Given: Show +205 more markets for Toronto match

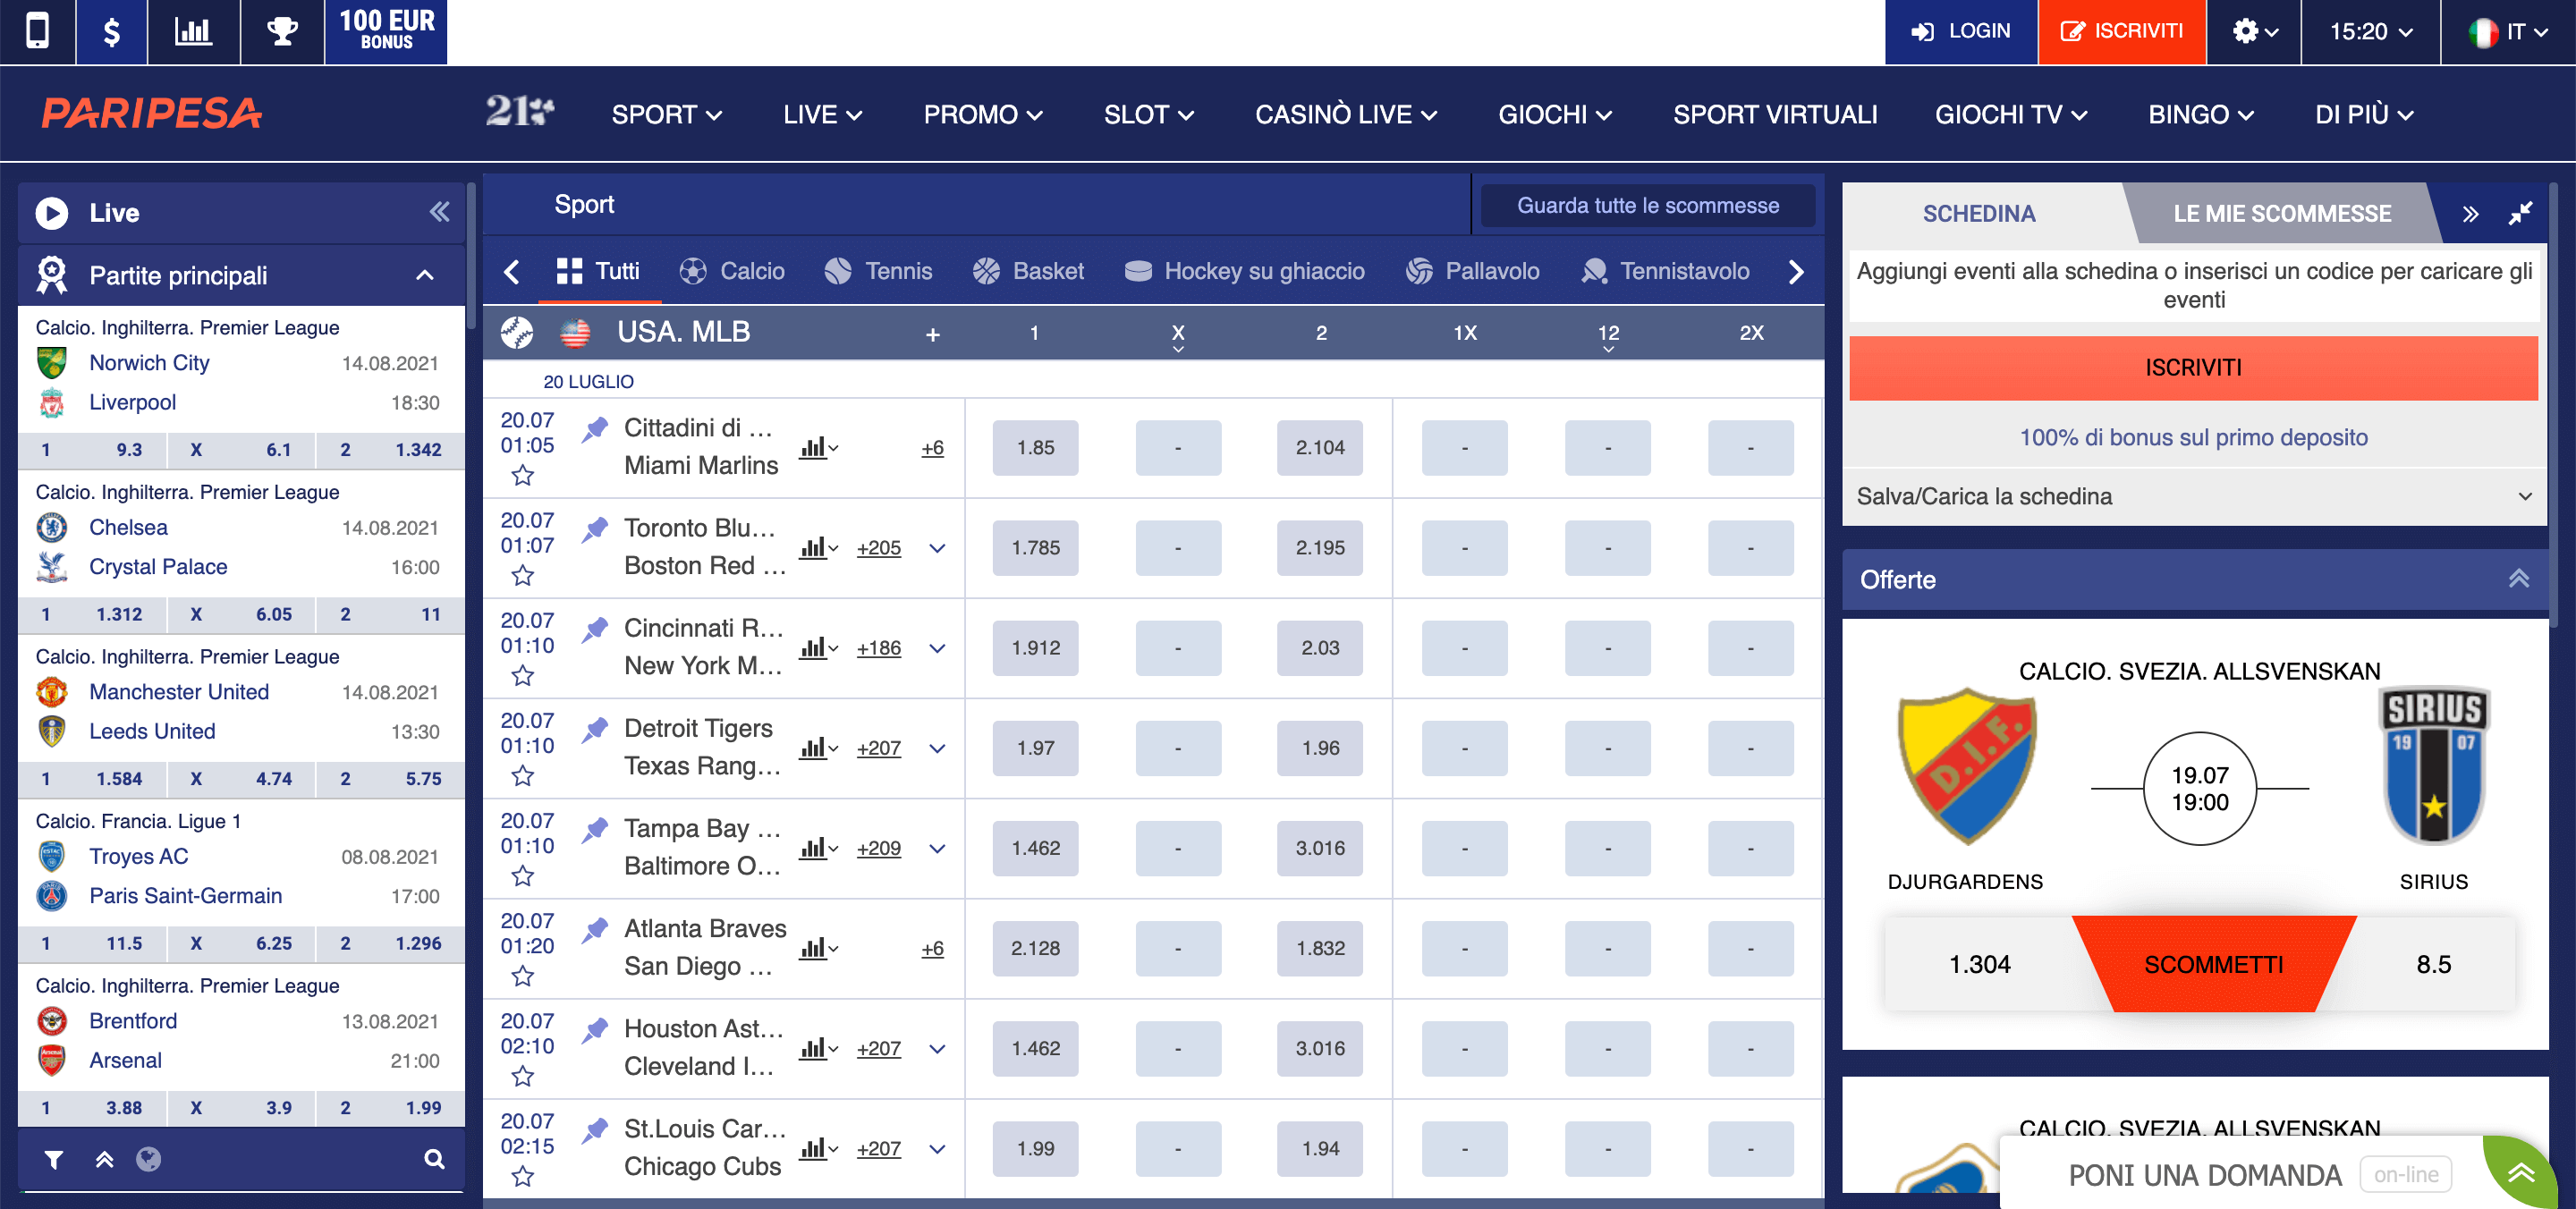Looking at the screenshot, I should coord(878,548).
